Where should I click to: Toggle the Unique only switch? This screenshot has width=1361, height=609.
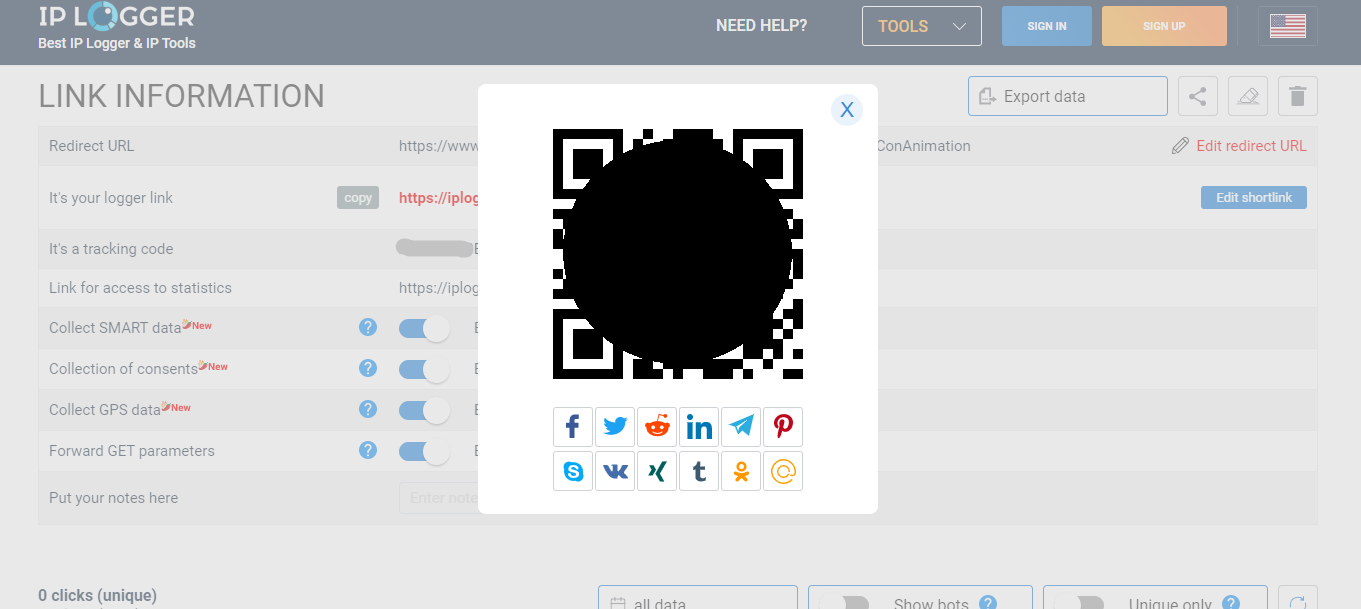click(x=1079, y=603)
